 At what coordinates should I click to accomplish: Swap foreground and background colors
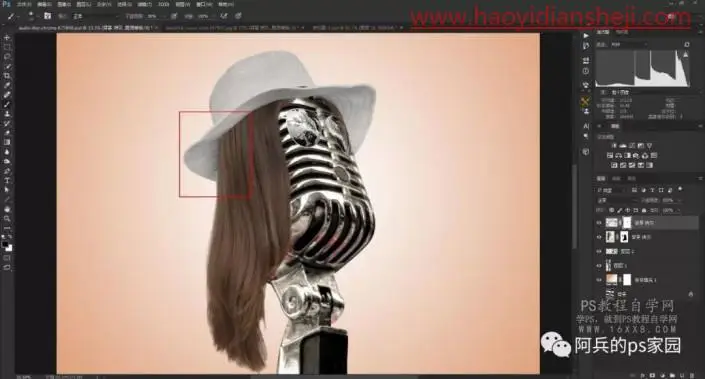(x=11, y=236)
